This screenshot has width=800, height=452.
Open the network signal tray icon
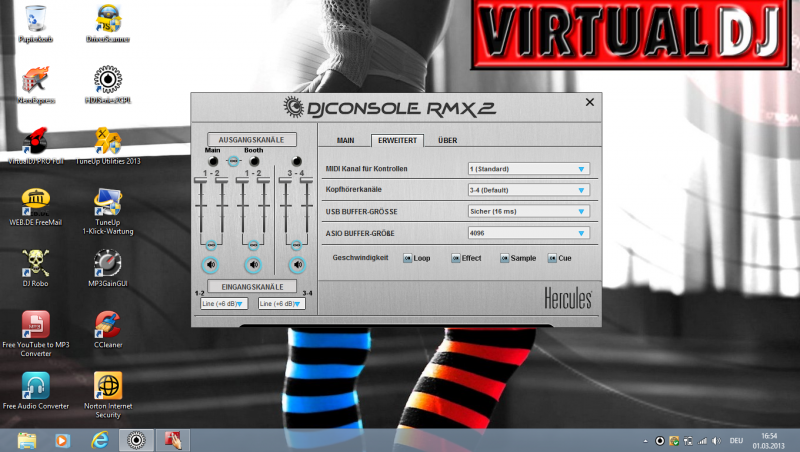coord(703,441)
